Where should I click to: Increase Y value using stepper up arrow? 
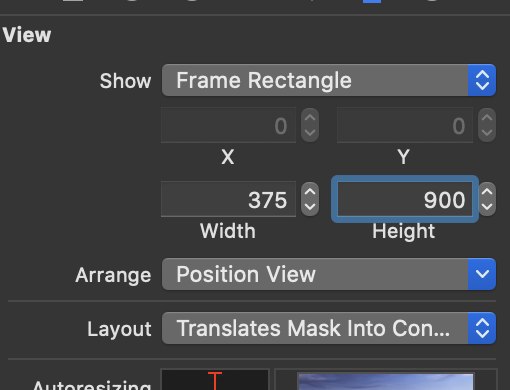(487, 118)
